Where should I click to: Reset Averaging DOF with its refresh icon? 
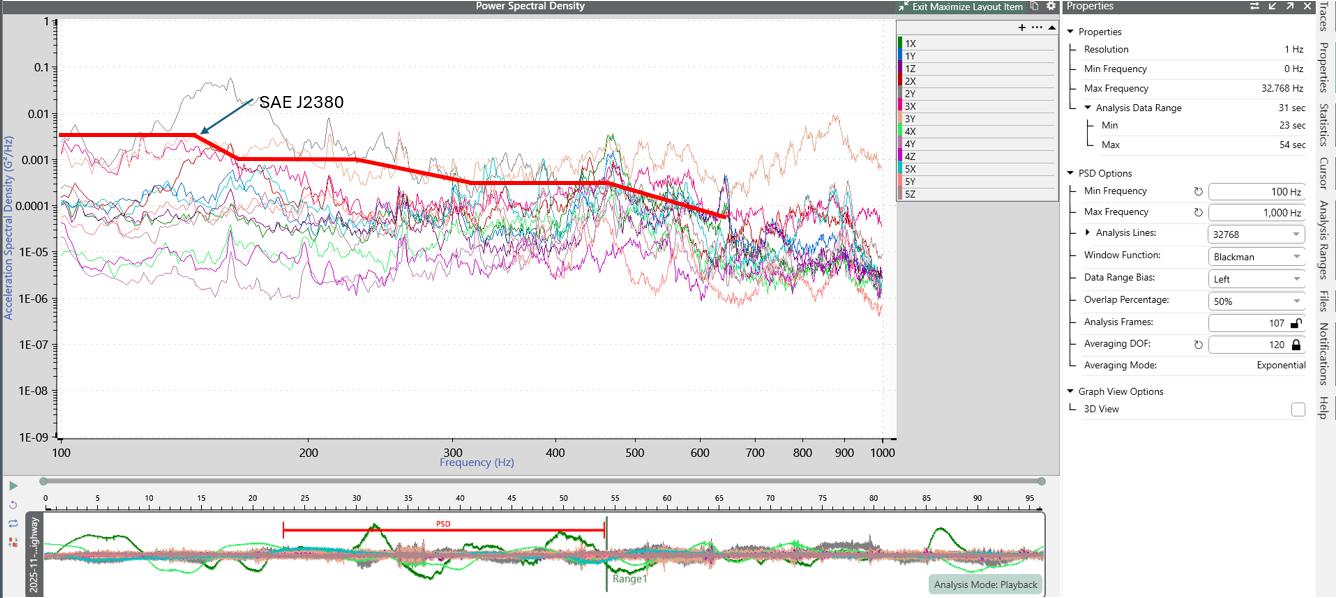[1198, 345]
